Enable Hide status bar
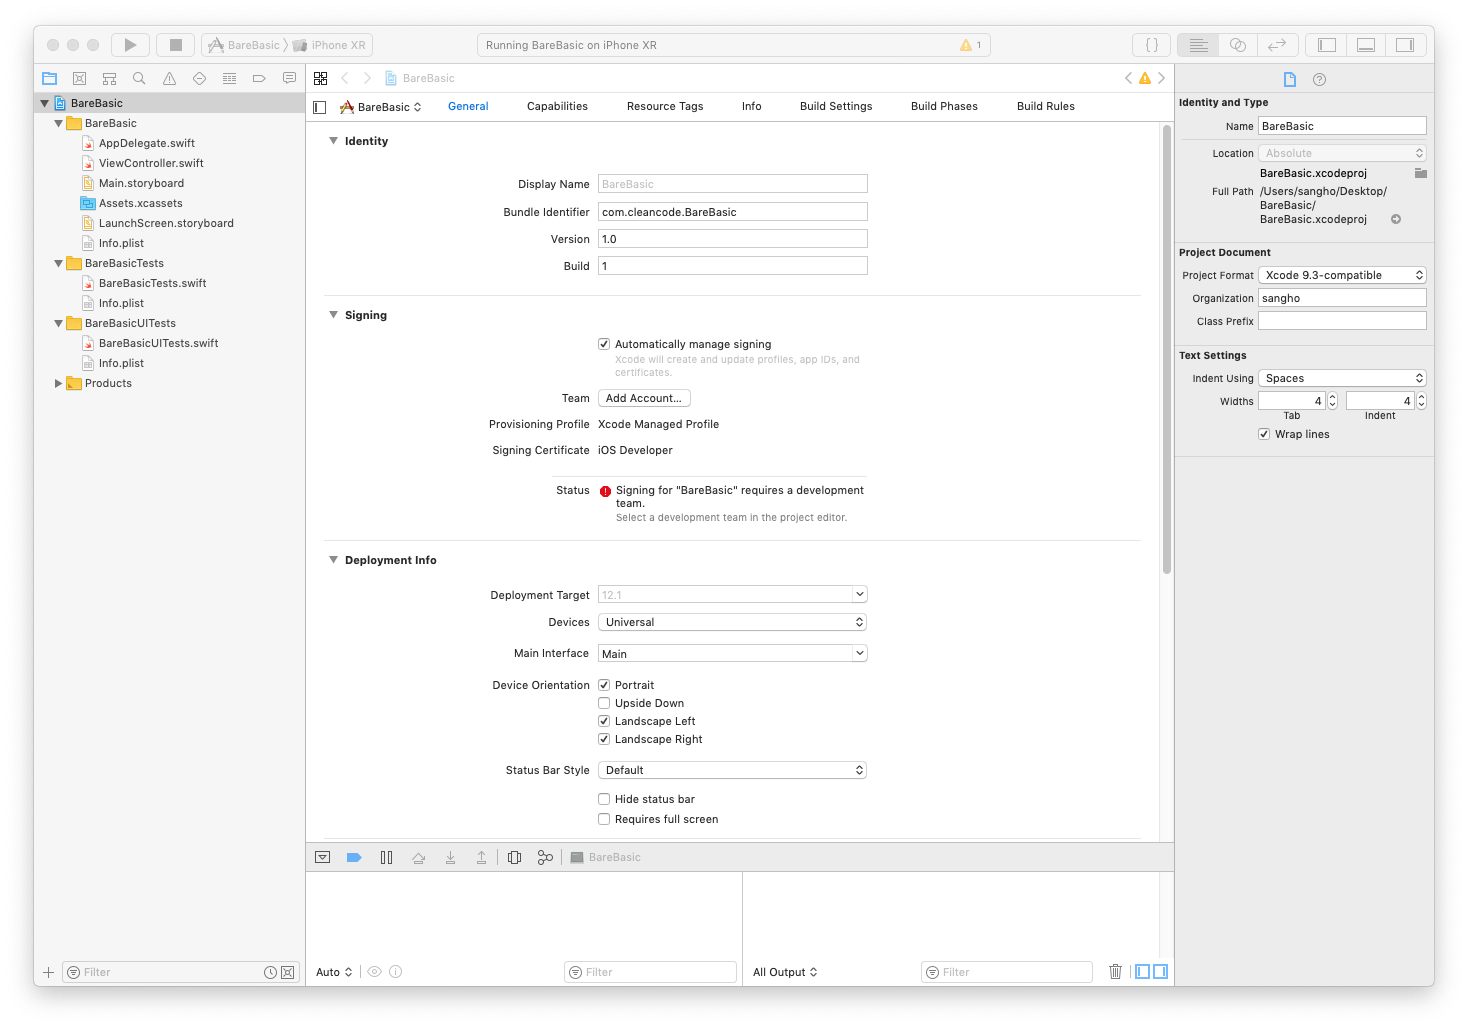Viewport: 1468px width, 1028px height. [x=604, y=799]
